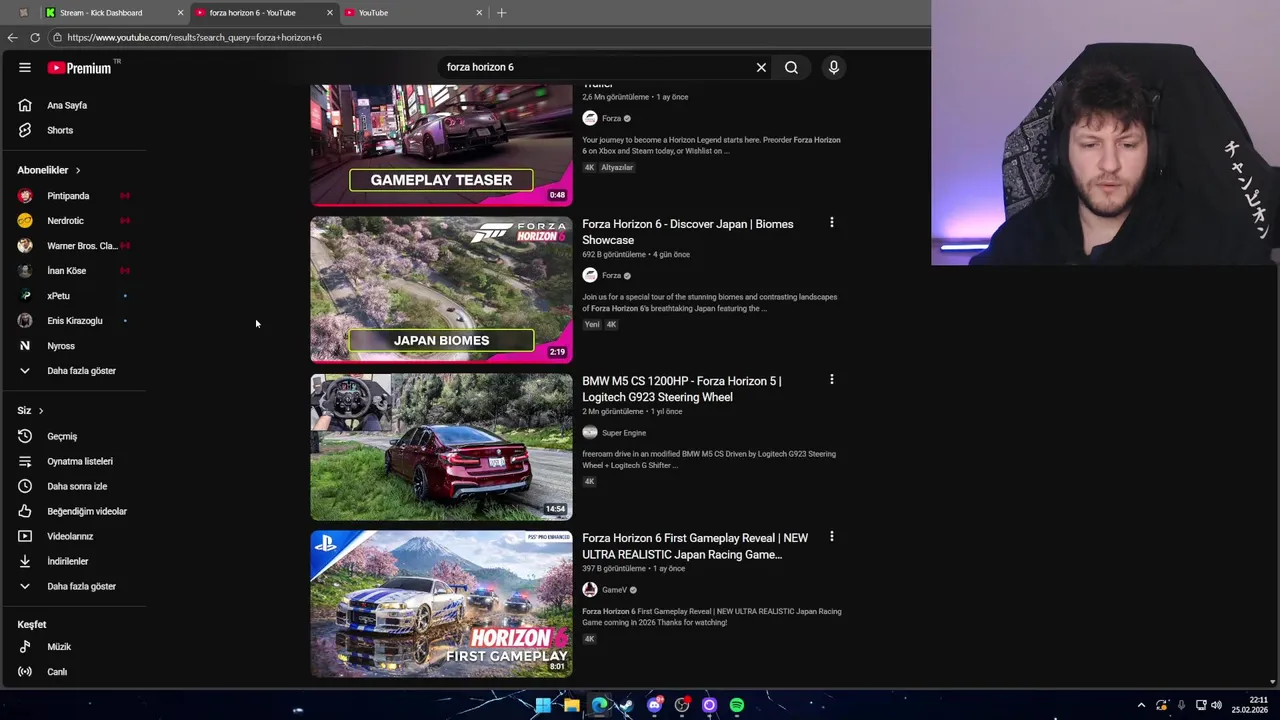Open Müzik in Keşfet section

(59, 647)
